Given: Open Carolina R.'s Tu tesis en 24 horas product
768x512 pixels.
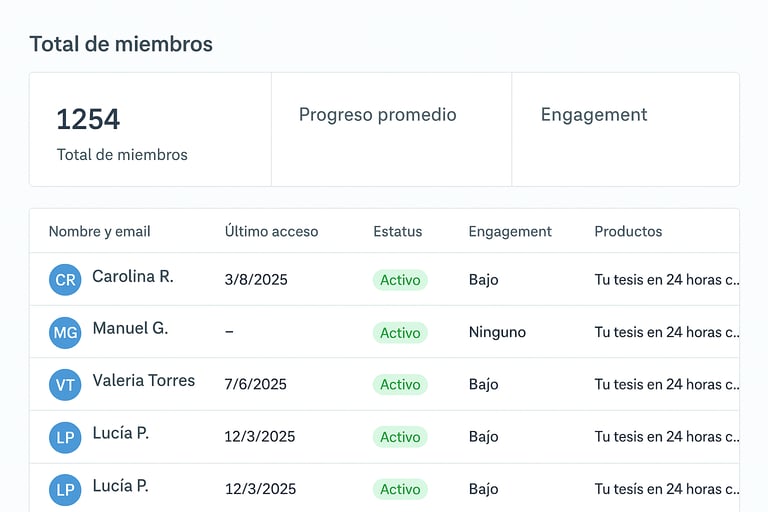Looking at the screenshot, I should click(x=667, y=280).
